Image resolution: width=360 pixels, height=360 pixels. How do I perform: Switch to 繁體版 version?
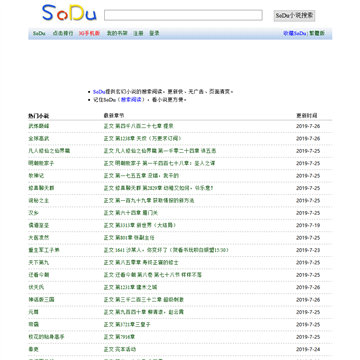coord(317,33)
